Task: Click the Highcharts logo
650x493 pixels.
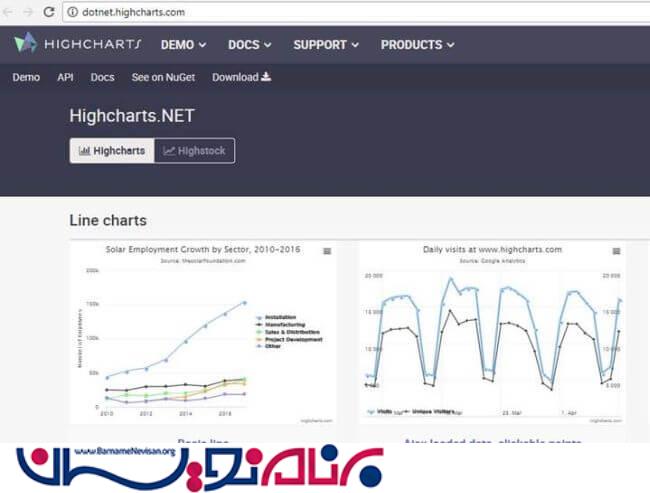Action: point(78,43)
